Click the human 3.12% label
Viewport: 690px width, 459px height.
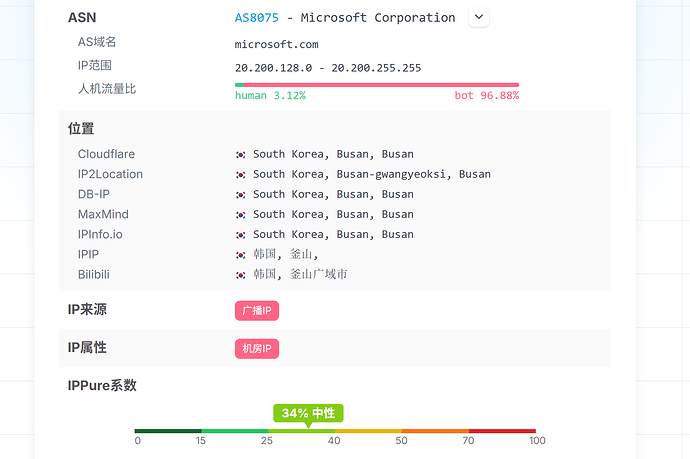tap(270, 95)
